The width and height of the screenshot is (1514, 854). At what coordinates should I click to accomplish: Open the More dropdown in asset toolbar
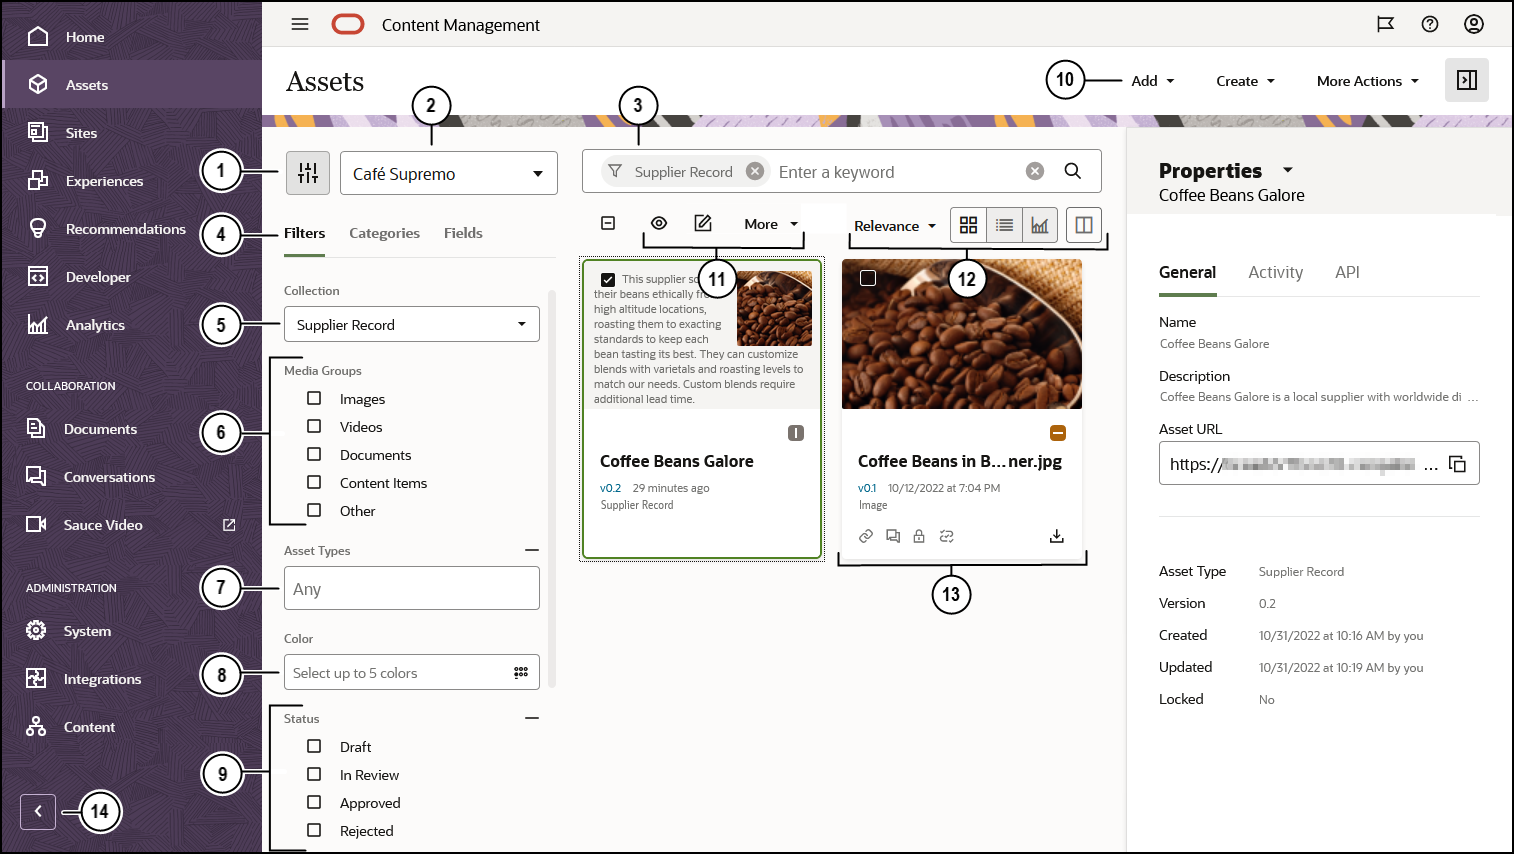point(771,224)
